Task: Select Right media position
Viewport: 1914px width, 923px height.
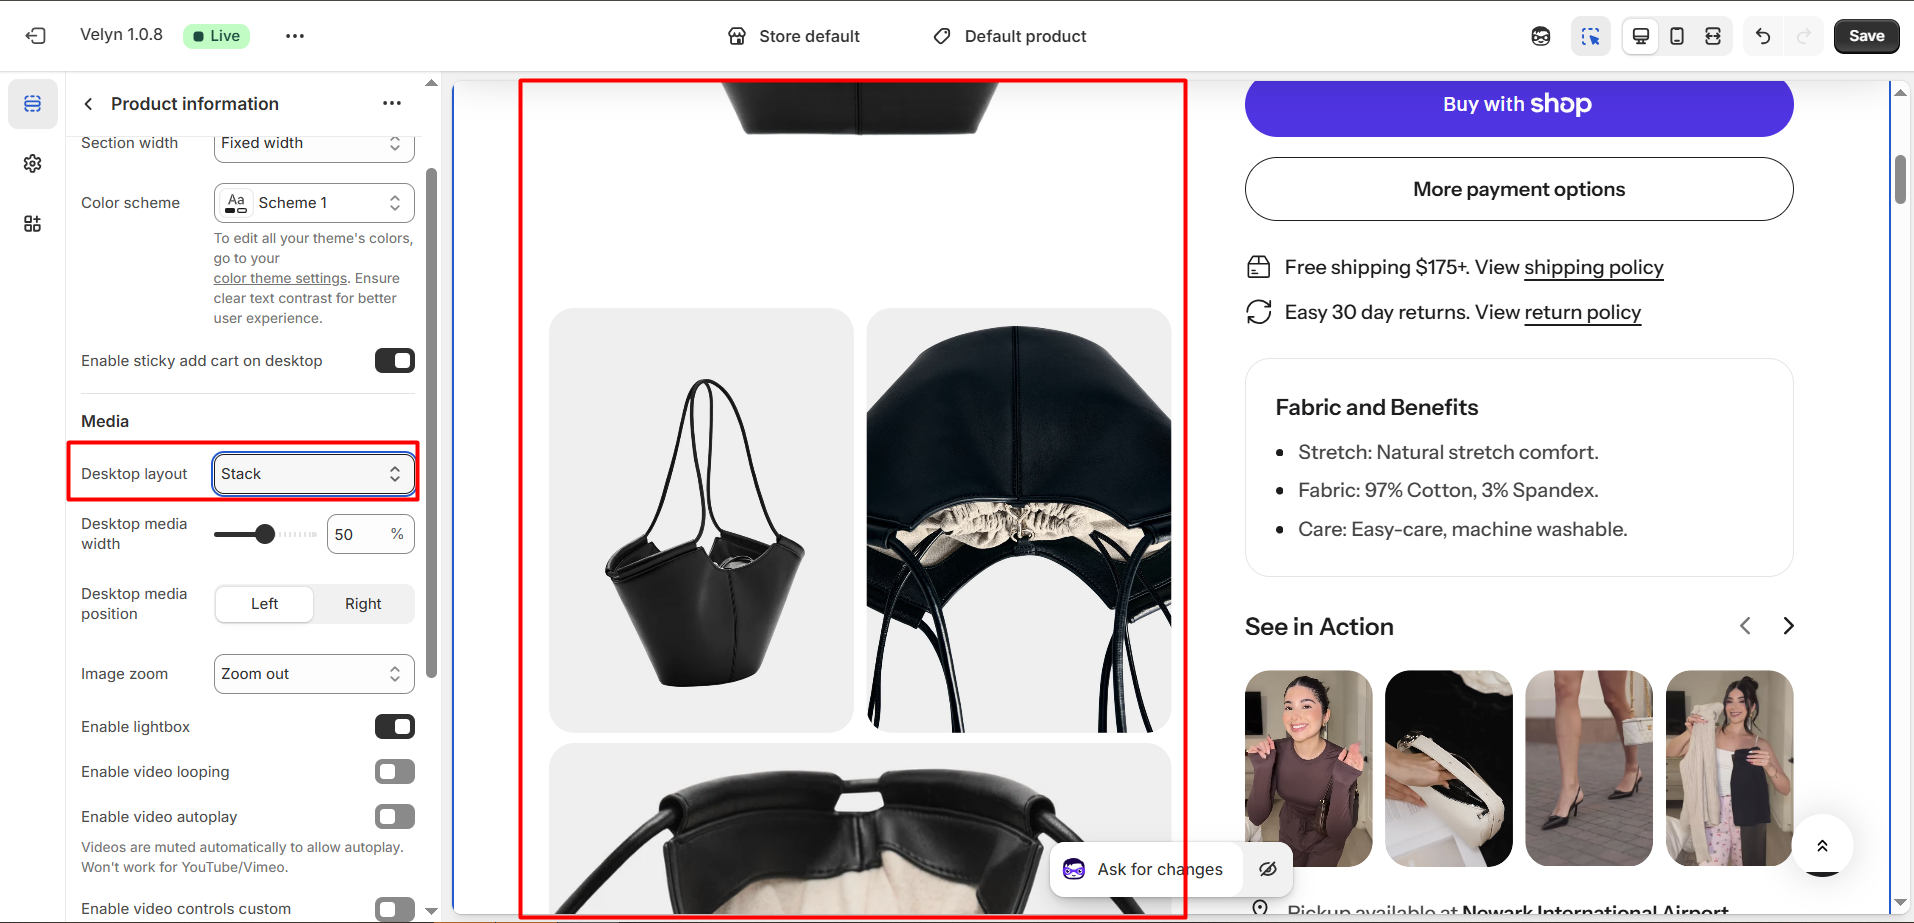Action: [363, 604]
